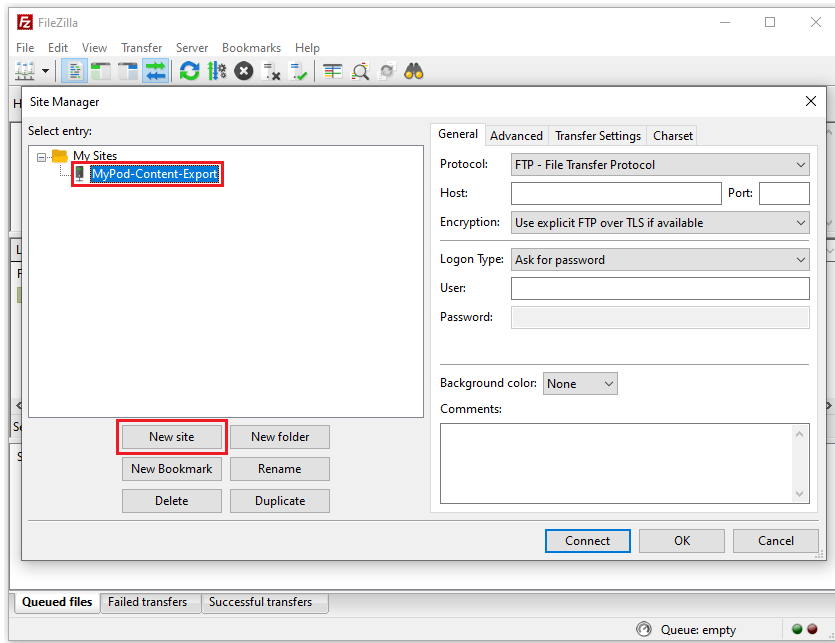835x643 pixels.
Task: Select MyPod-Content-Export site entry
Action: pyautogui.click(x=154, y=174)
